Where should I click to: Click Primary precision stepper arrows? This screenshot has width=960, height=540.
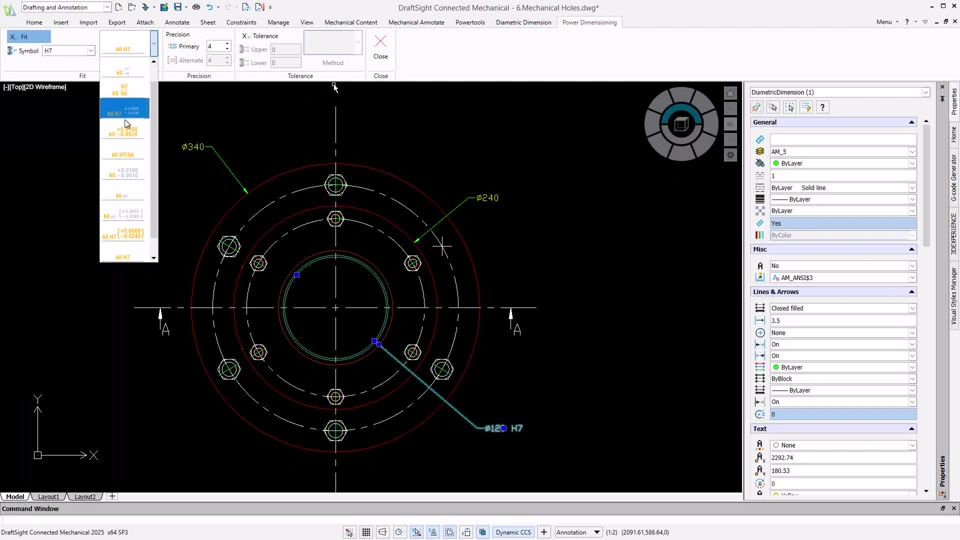pos(227,47)
